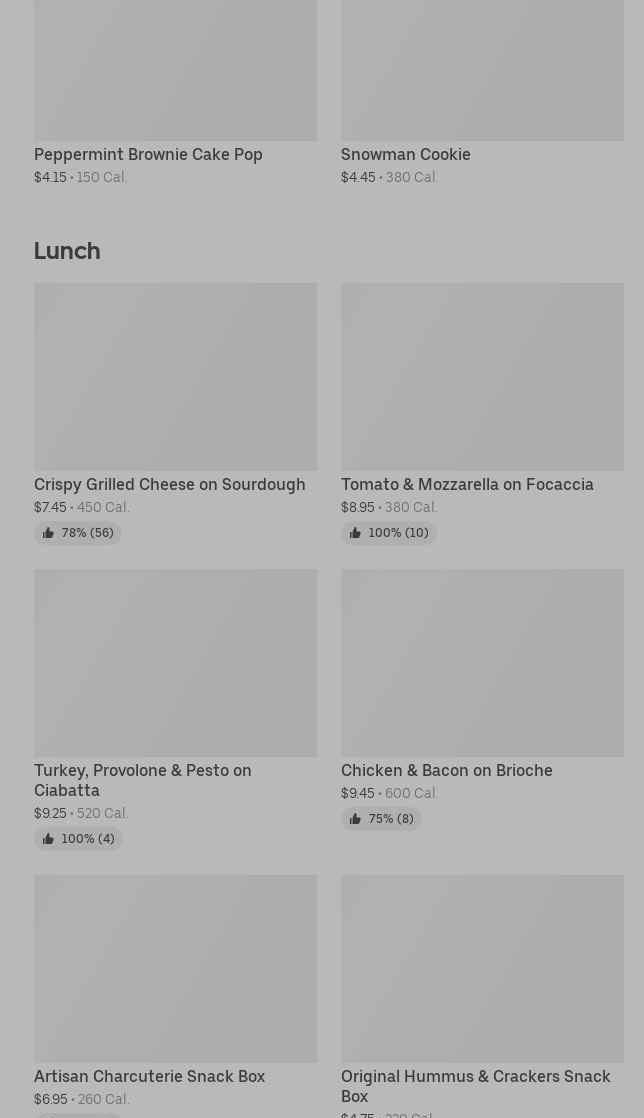Open Original Hummus & Crackers Snack Box image

click(482, 969)
